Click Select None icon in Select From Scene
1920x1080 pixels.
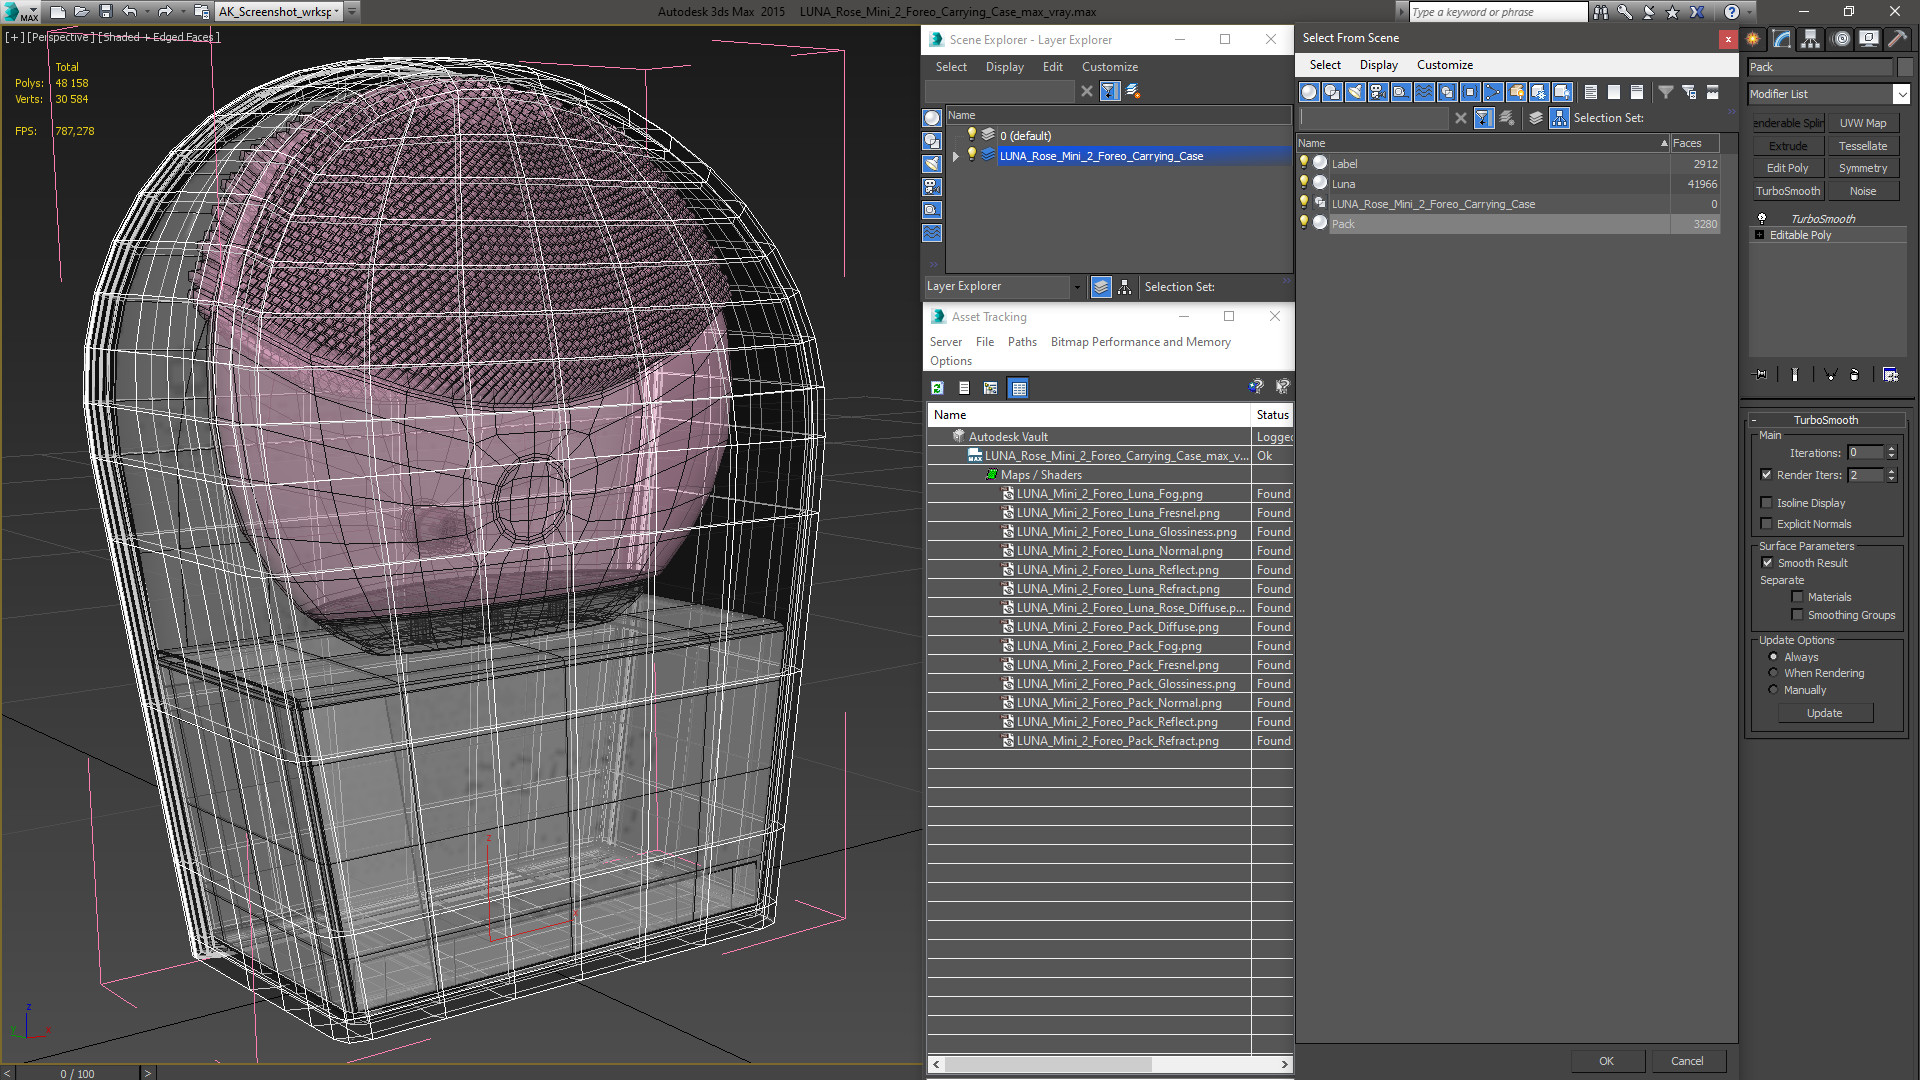pos(1614,92)
